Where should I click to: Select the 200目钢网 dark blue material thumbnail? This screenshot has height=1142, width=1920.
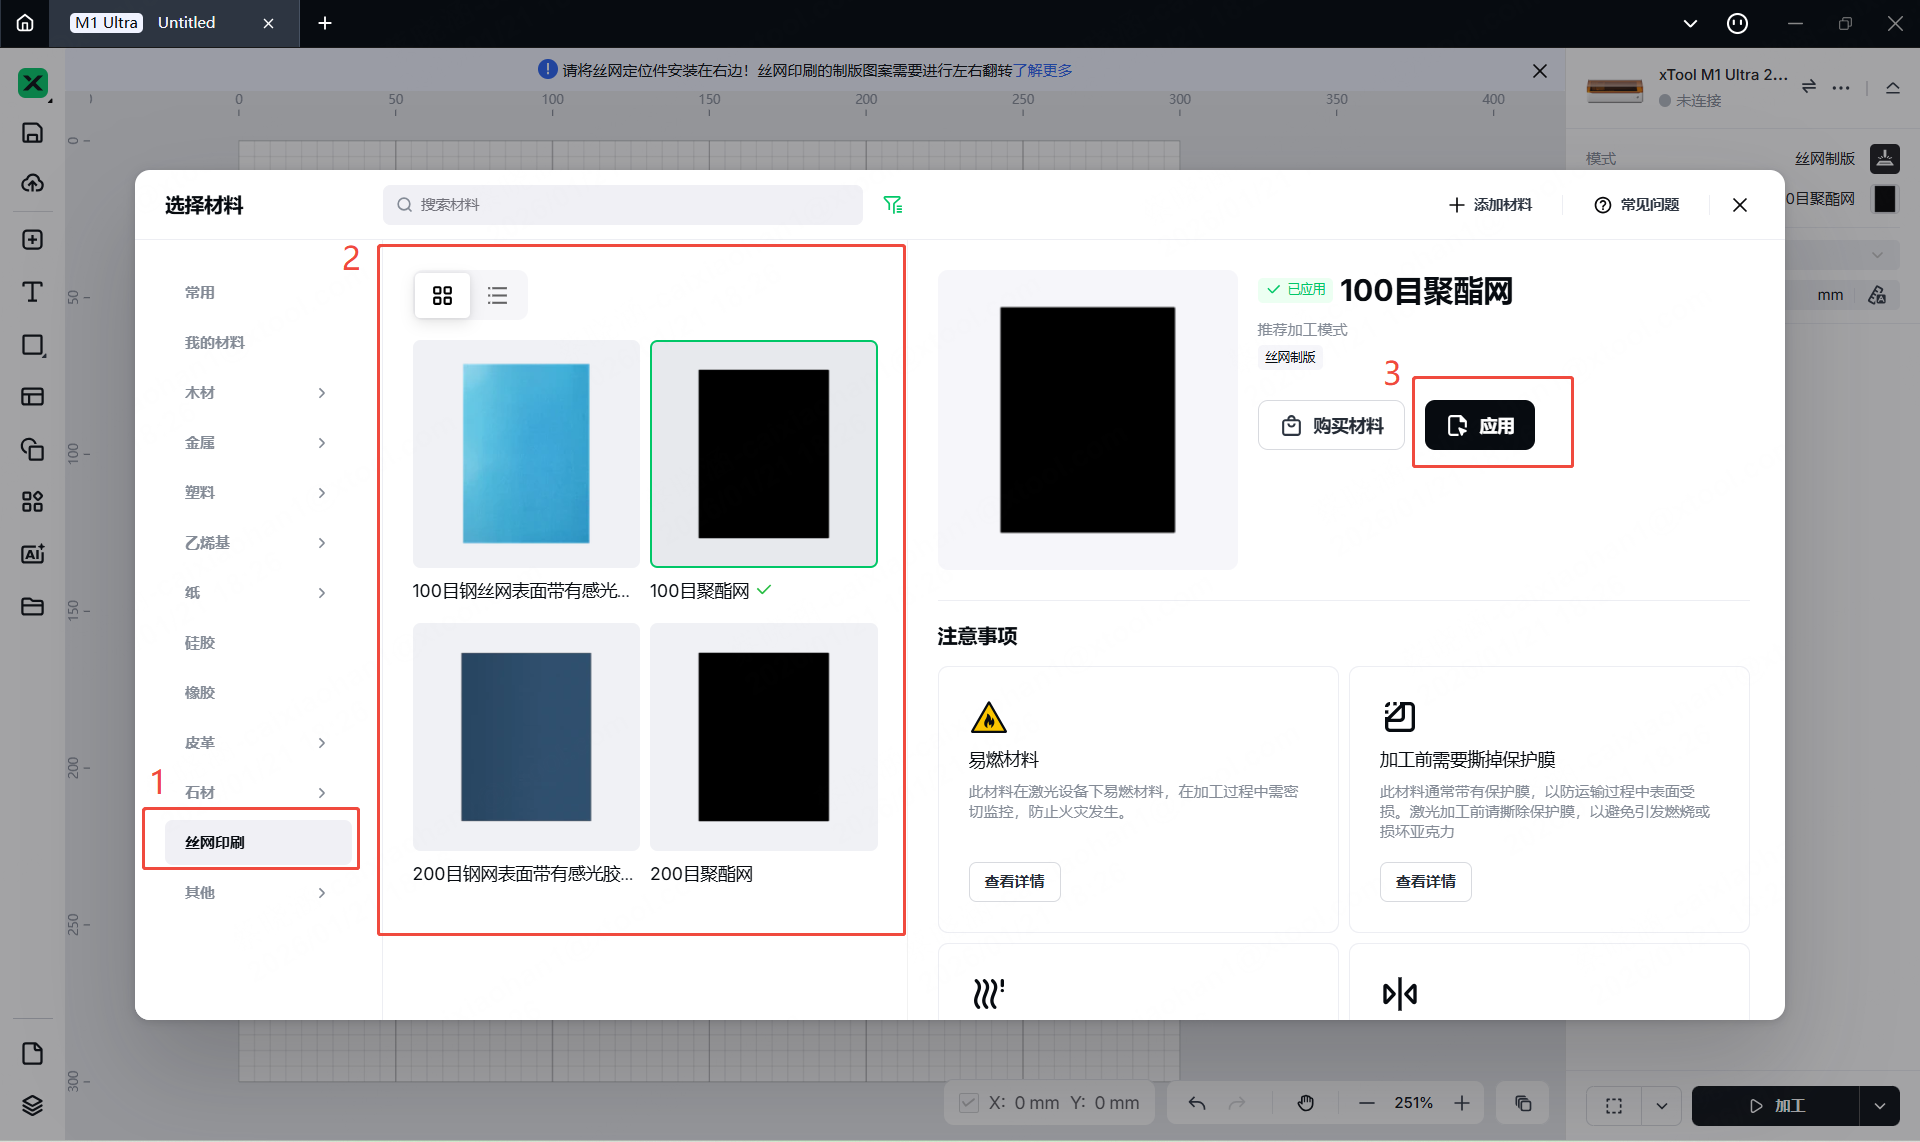coord(526,737)
